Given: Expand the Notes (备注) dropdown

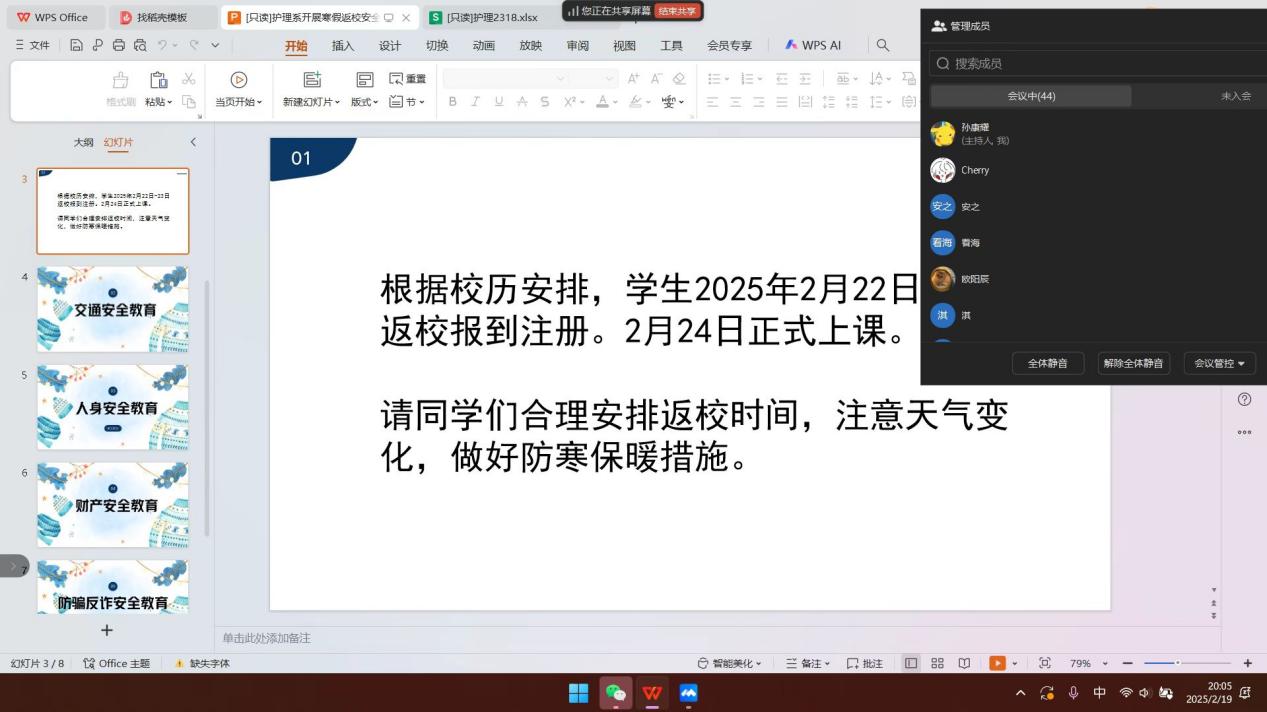Looking at the screenshot, I should point(809,663).
